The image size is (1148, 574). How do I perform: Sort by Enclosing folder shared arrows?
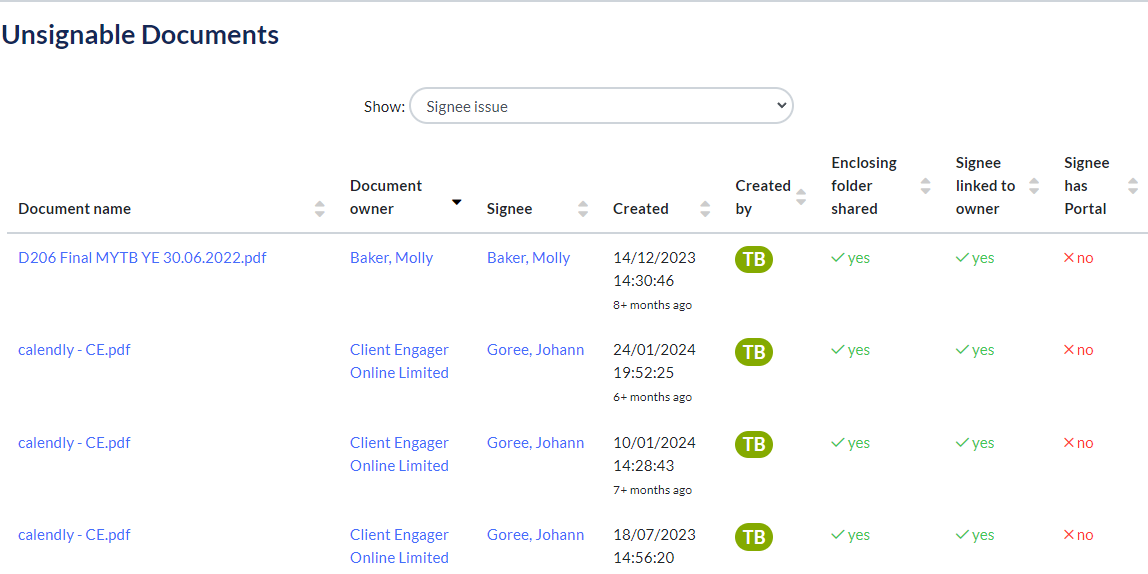coord(925,186)
